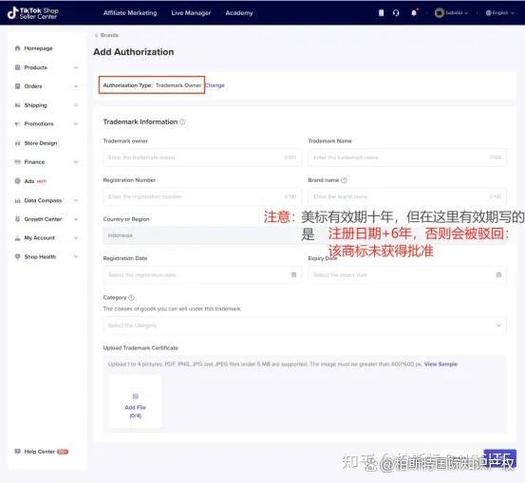The height and width of the screenshot is (483, 525).
Task: Click the Trademark Information help icon
Action: point(182,122)
